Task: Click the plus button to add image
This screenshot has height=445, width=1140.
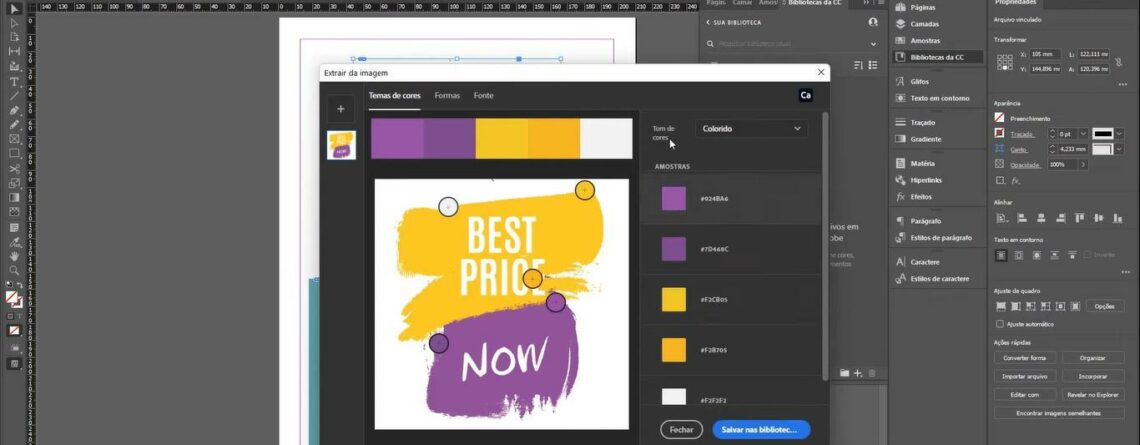Action: tap(341, 109)
